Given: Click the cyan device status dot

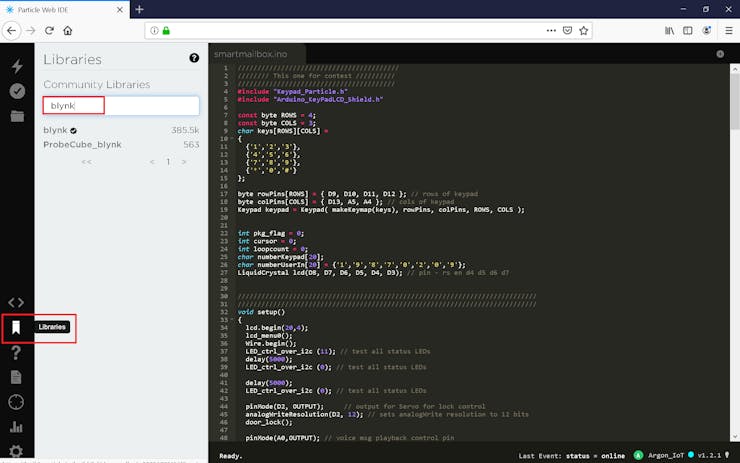Looking at the screenshot, I should click(x=691, y=455).
